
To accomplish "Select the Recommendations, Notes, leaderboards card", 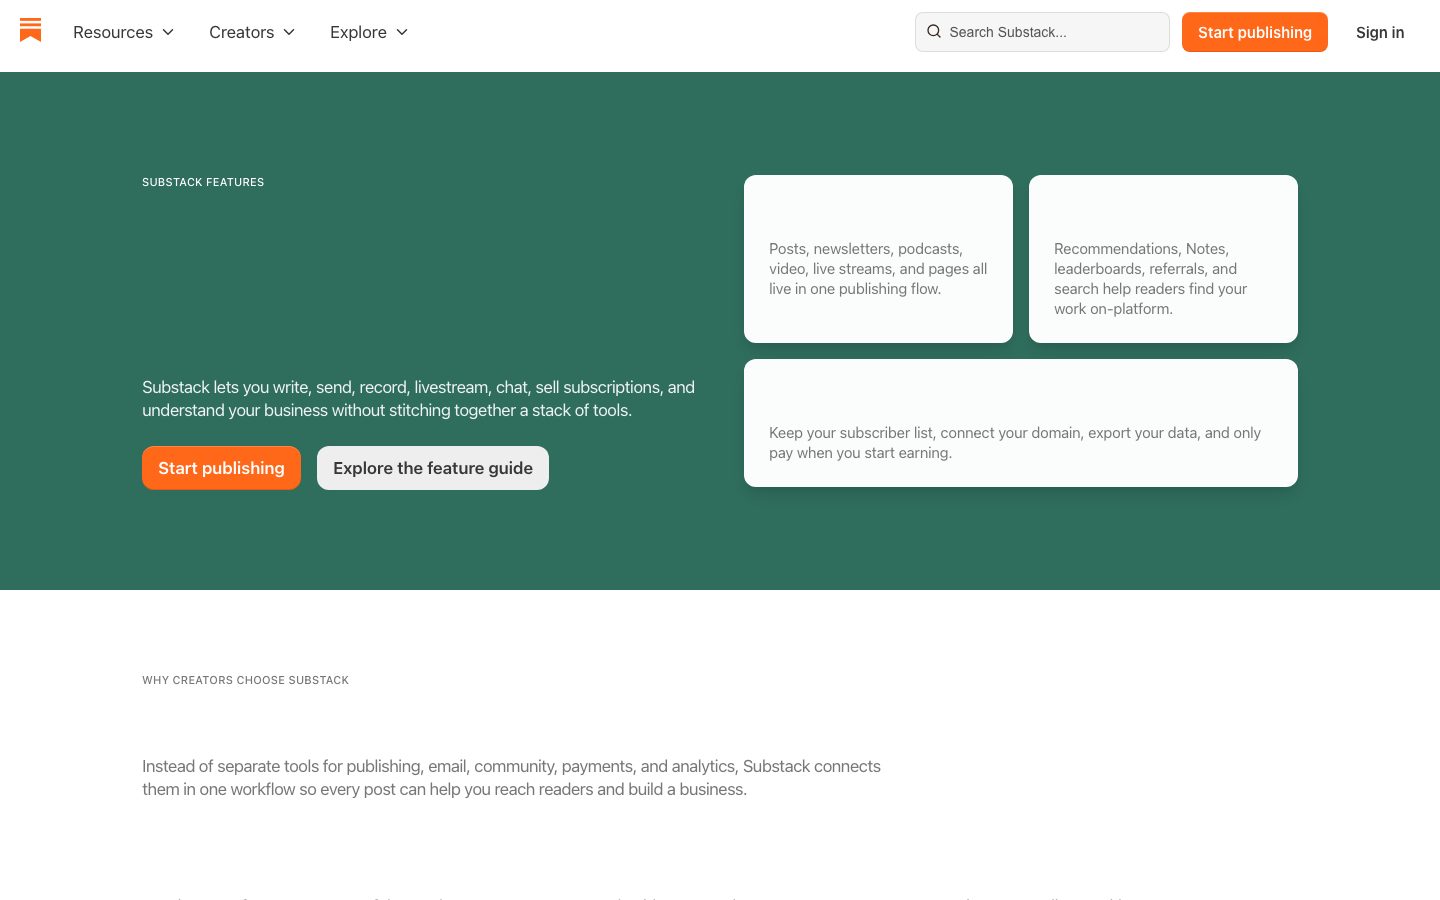I will pos(1163,259).
